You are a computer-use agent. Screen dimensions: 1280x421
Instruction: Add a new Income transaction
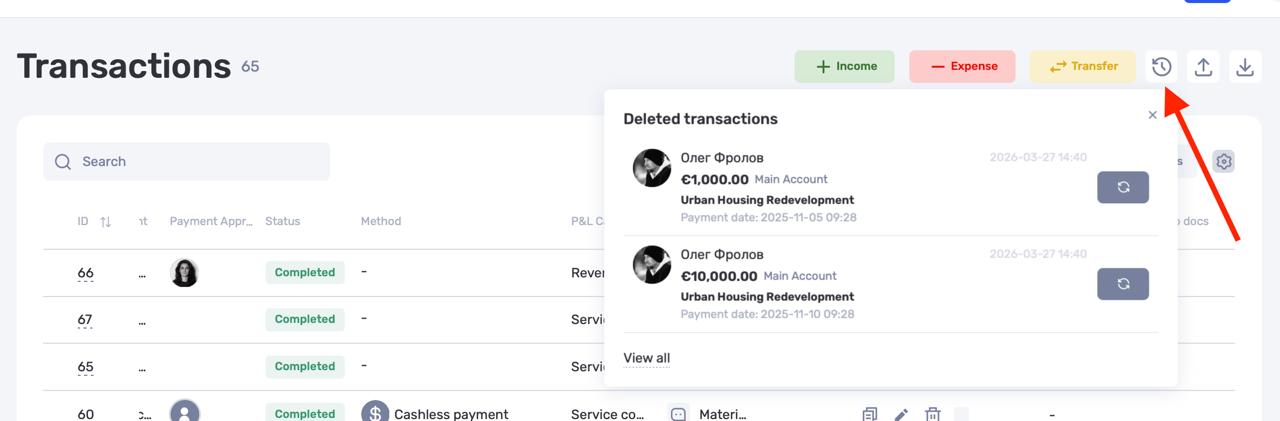[x=845, y=67]
